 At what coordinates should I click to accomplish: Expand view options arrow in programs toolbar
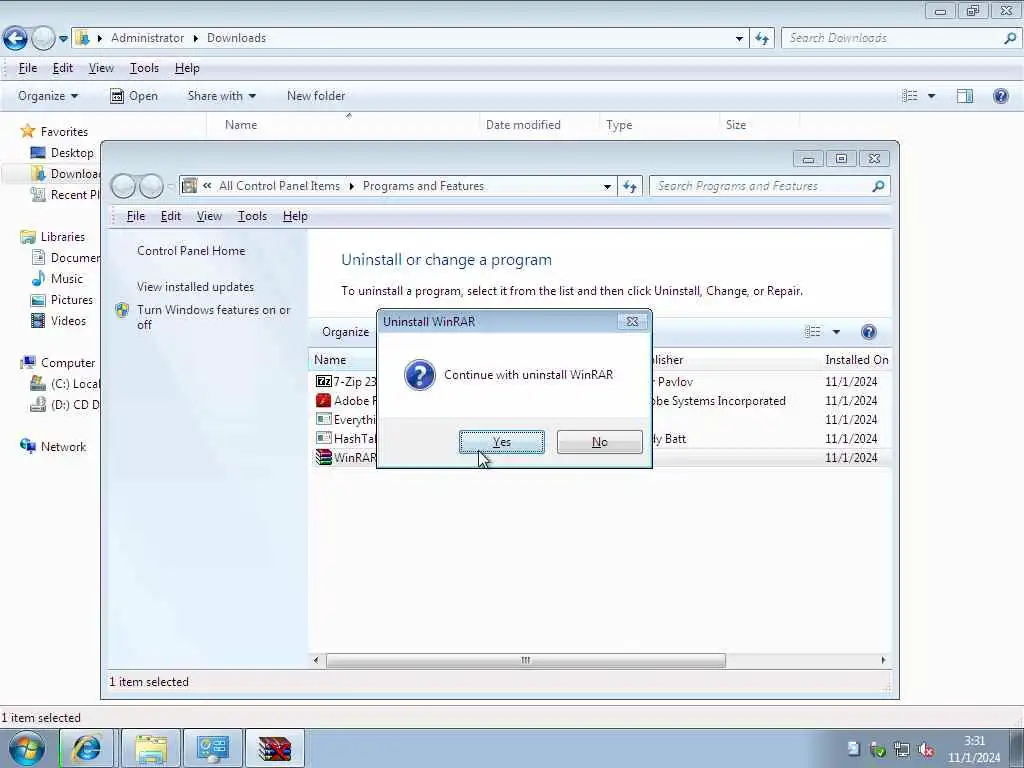836,332
